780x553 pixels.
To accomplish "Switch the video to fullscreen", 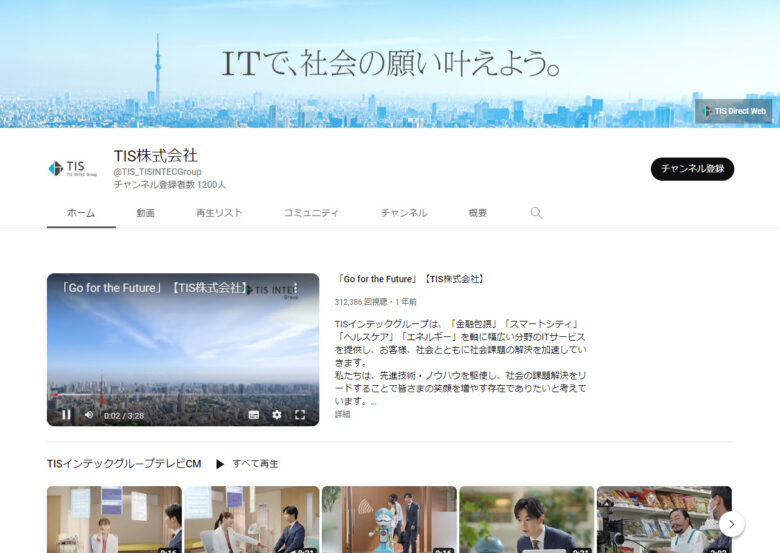I will point(300,415).
